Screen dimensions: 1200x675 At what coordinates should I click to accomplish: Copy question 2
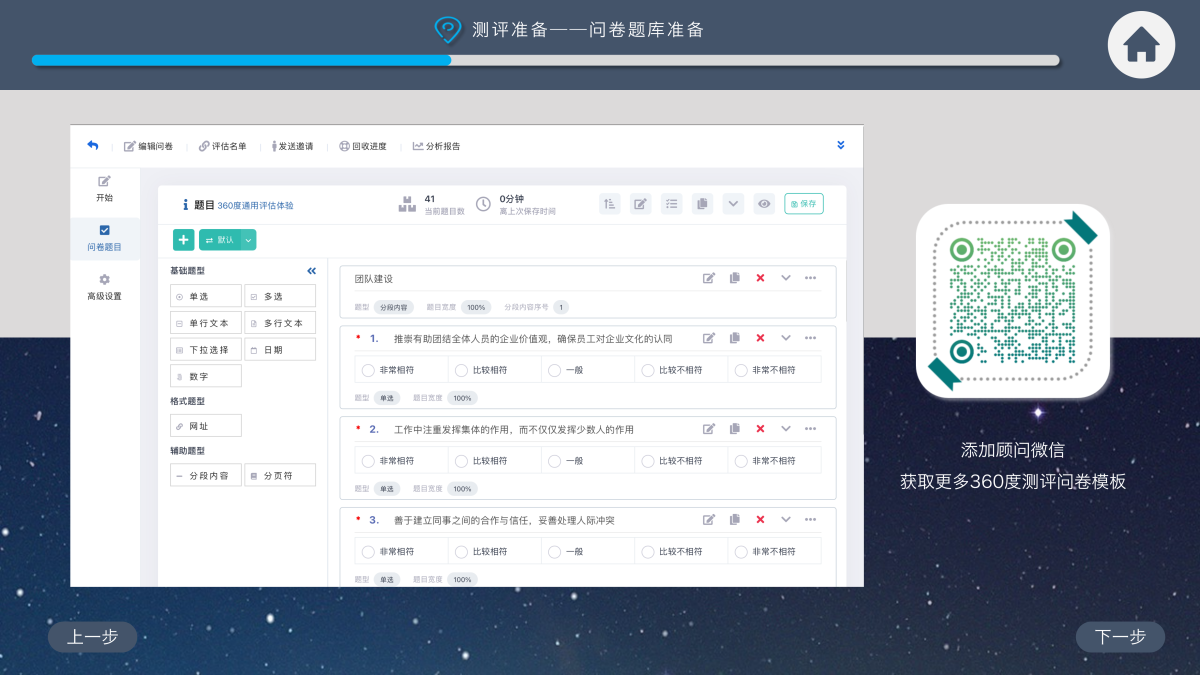tap(735, 429)
